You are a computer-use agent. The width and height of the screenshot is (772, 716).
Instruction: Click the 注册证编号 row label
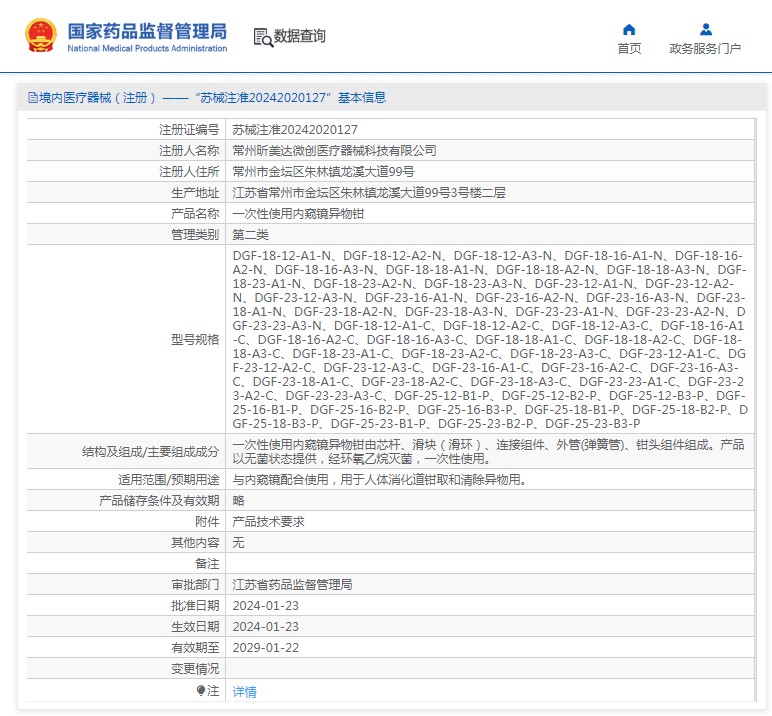tap(189, 130)
